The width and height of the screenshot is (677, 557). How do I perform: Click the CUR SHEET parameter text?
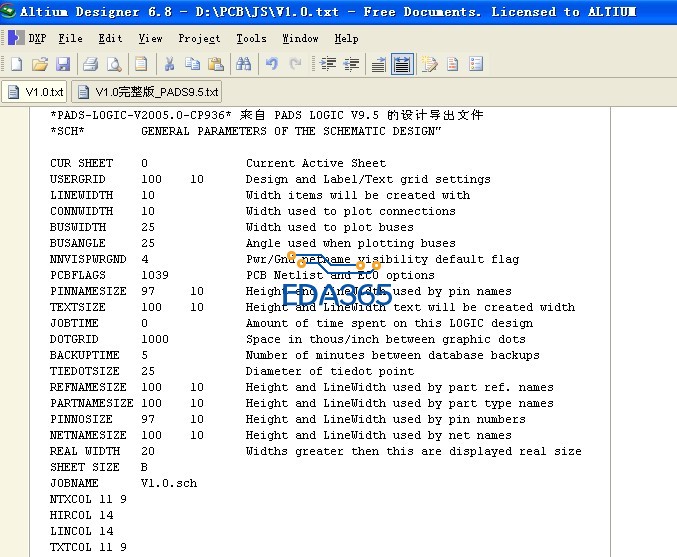pos(82,163)
